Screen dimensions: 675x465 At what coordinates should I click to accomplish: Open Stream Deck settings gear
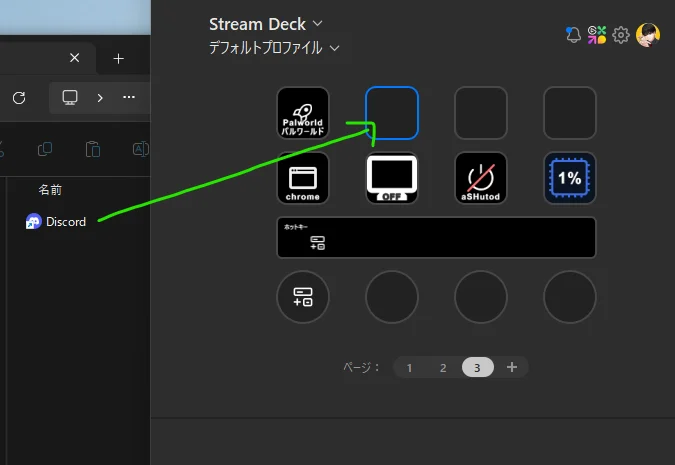(620, 35)
